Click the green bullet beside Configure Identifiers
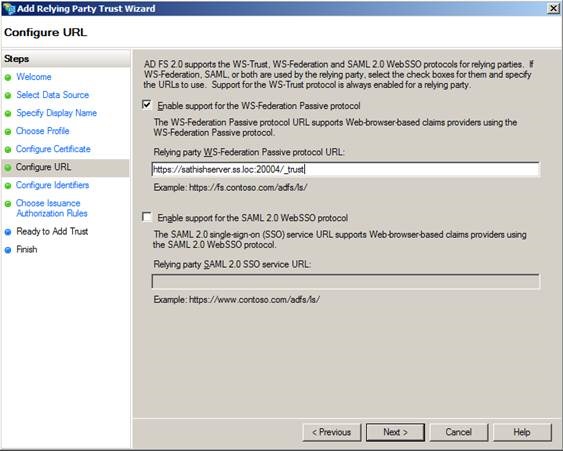563x451 pixels. click(8, 186)
